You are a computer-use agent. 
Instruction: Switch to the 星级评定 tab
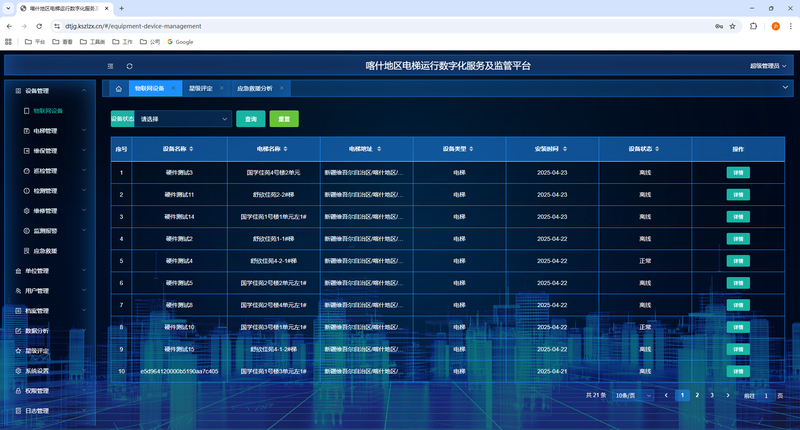point(200,88)
